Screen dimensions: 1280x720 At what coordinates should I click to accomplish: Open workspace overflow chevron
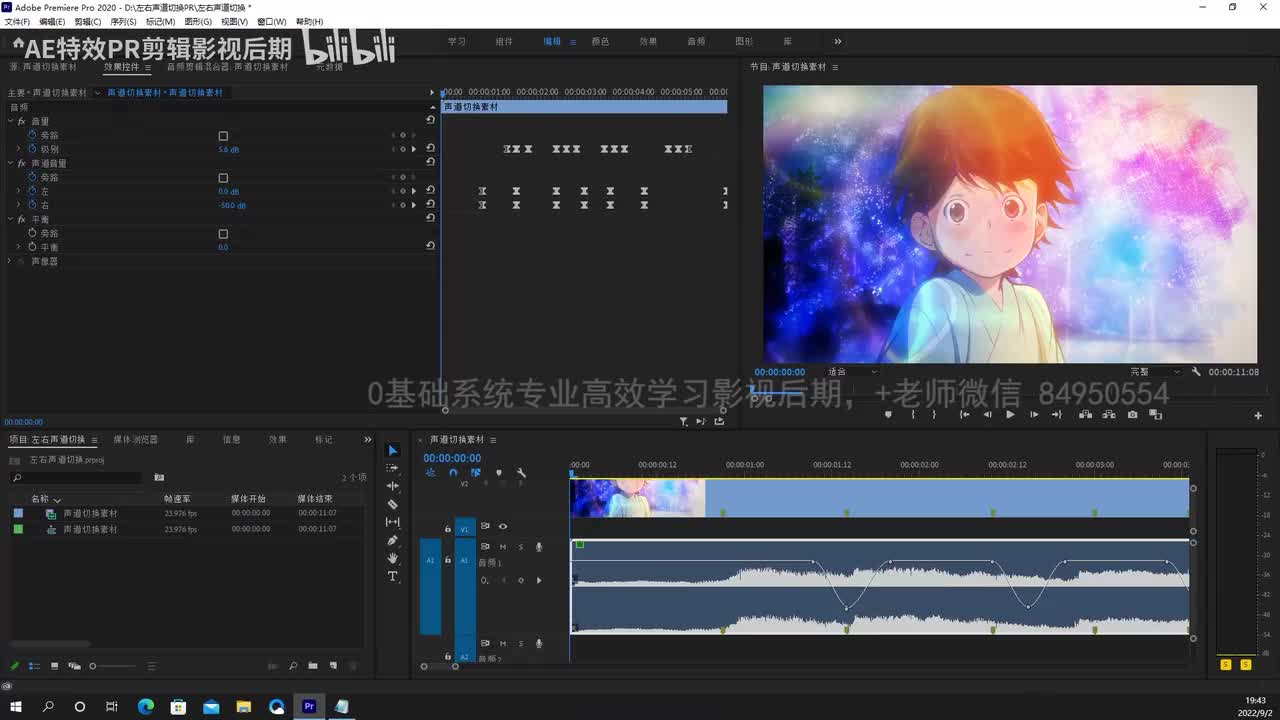click(837, 42)
